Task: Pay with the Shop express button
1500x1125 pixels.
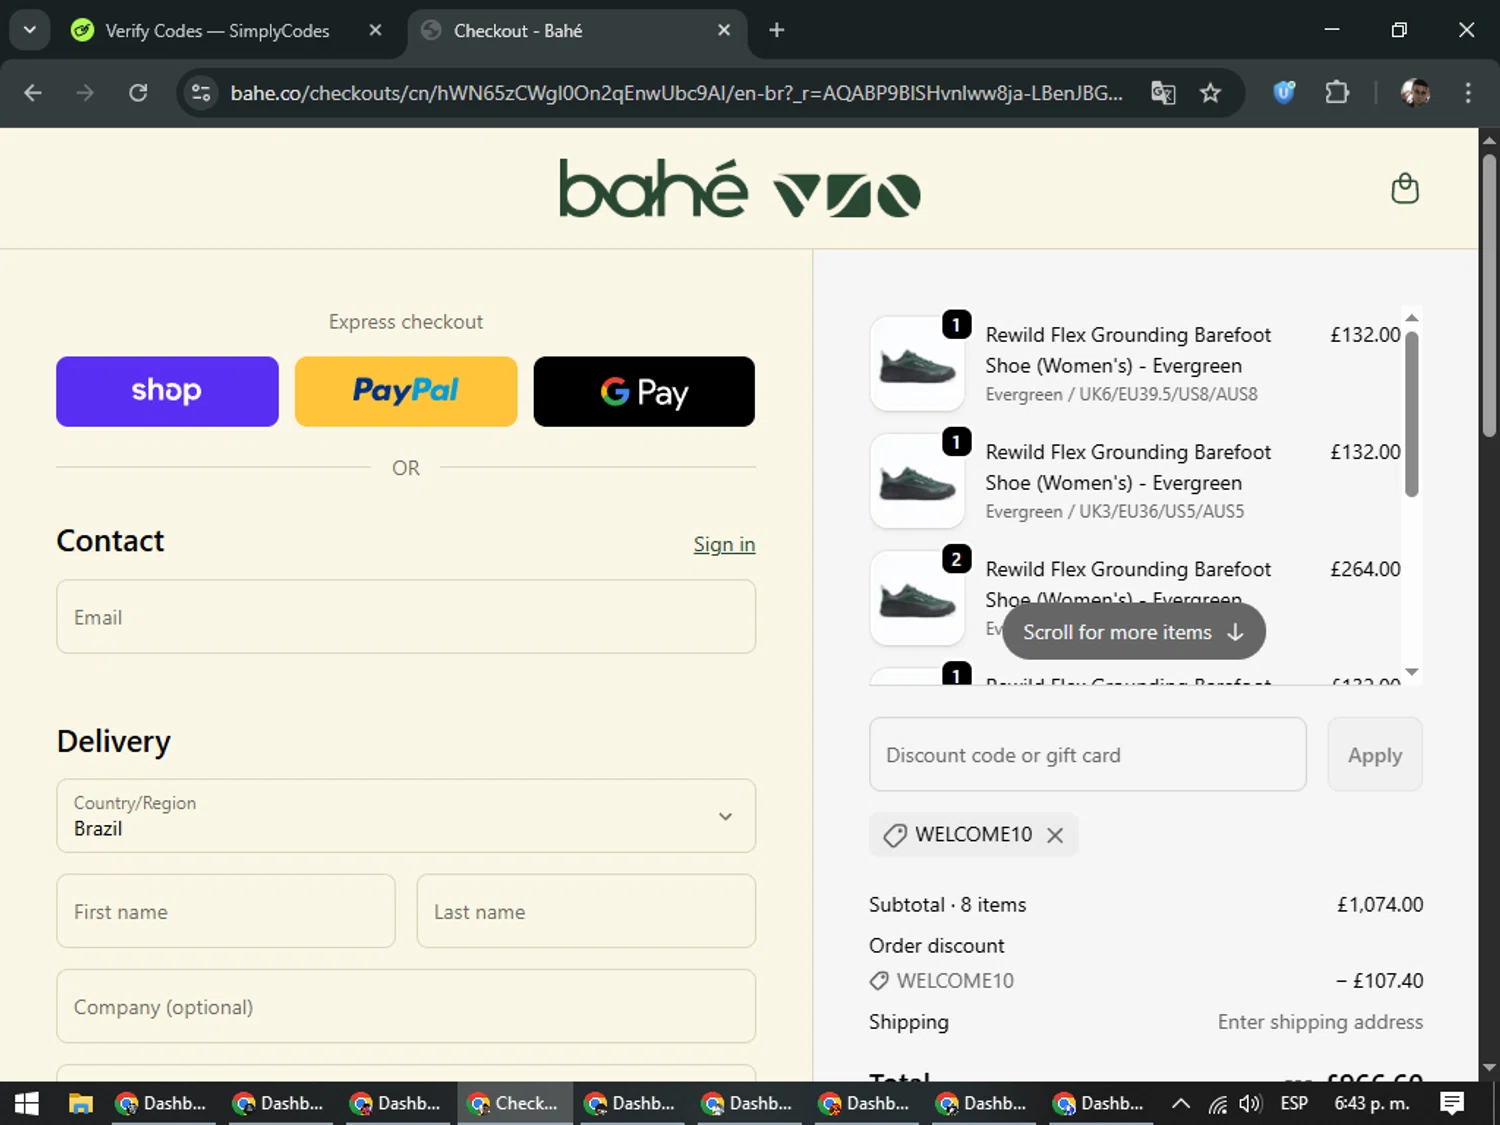Action: [167, 391]
